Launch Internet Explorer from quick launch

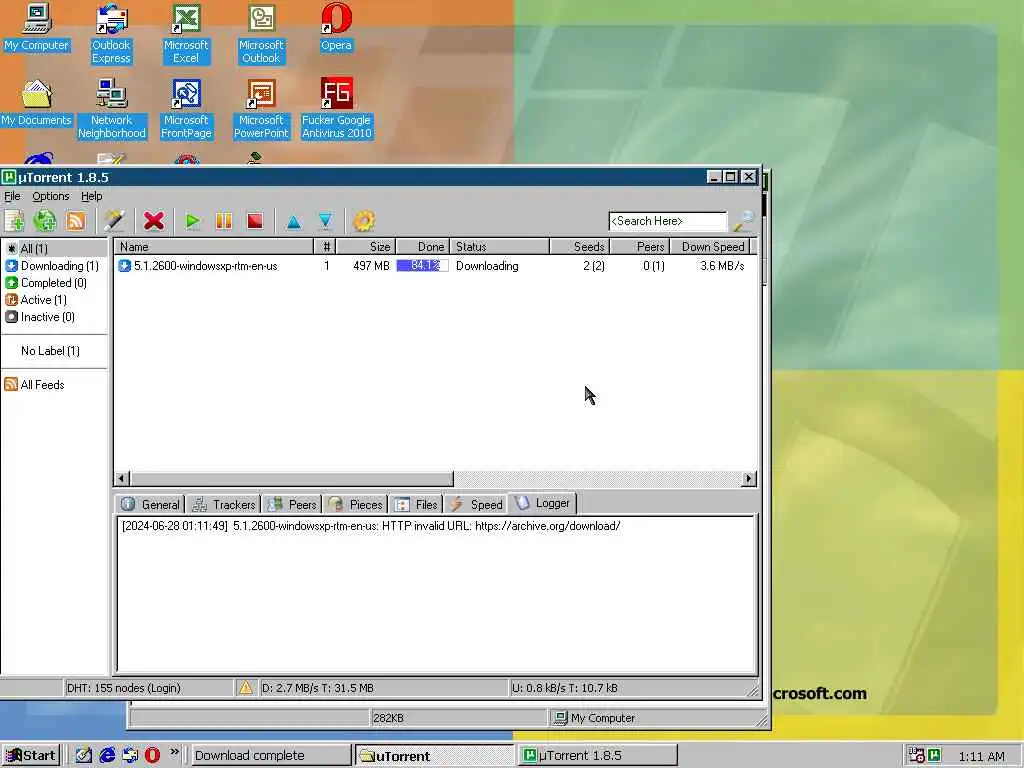click(x=106, y=755)
